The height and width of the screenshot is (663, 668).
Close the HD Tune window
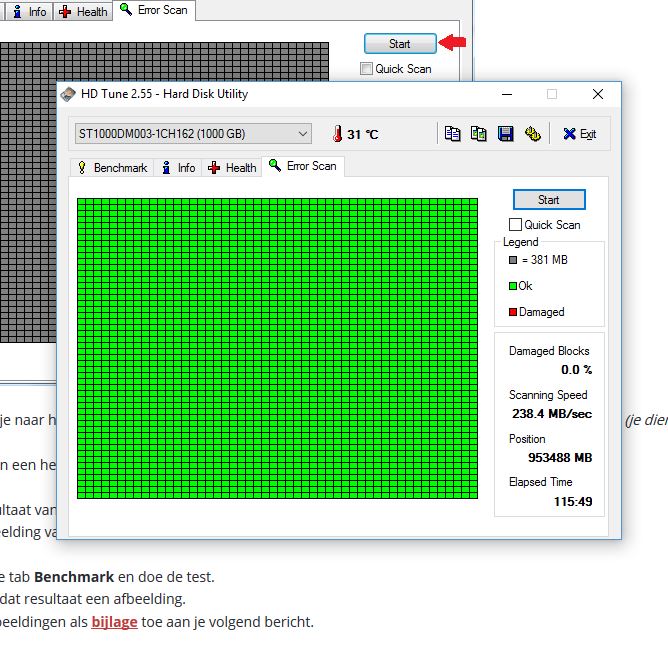(x=598, y=94)
